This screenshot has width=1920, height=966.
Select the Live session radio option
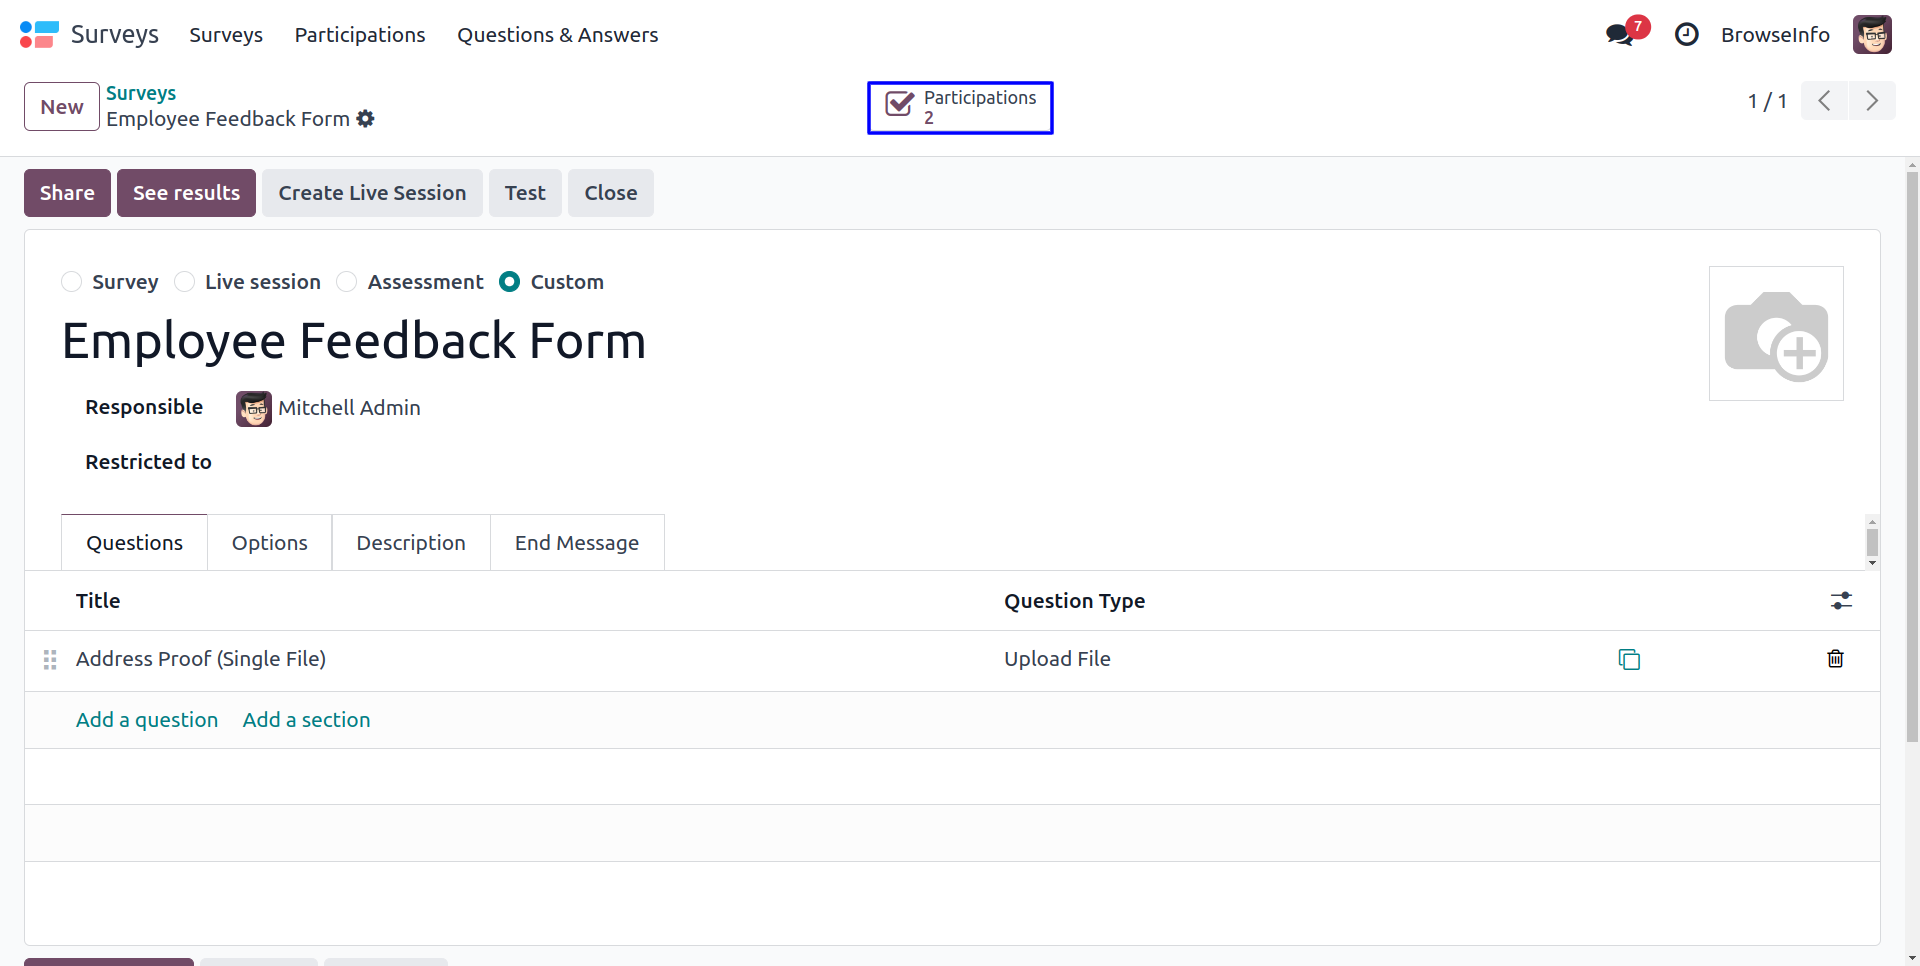point(185,282)
